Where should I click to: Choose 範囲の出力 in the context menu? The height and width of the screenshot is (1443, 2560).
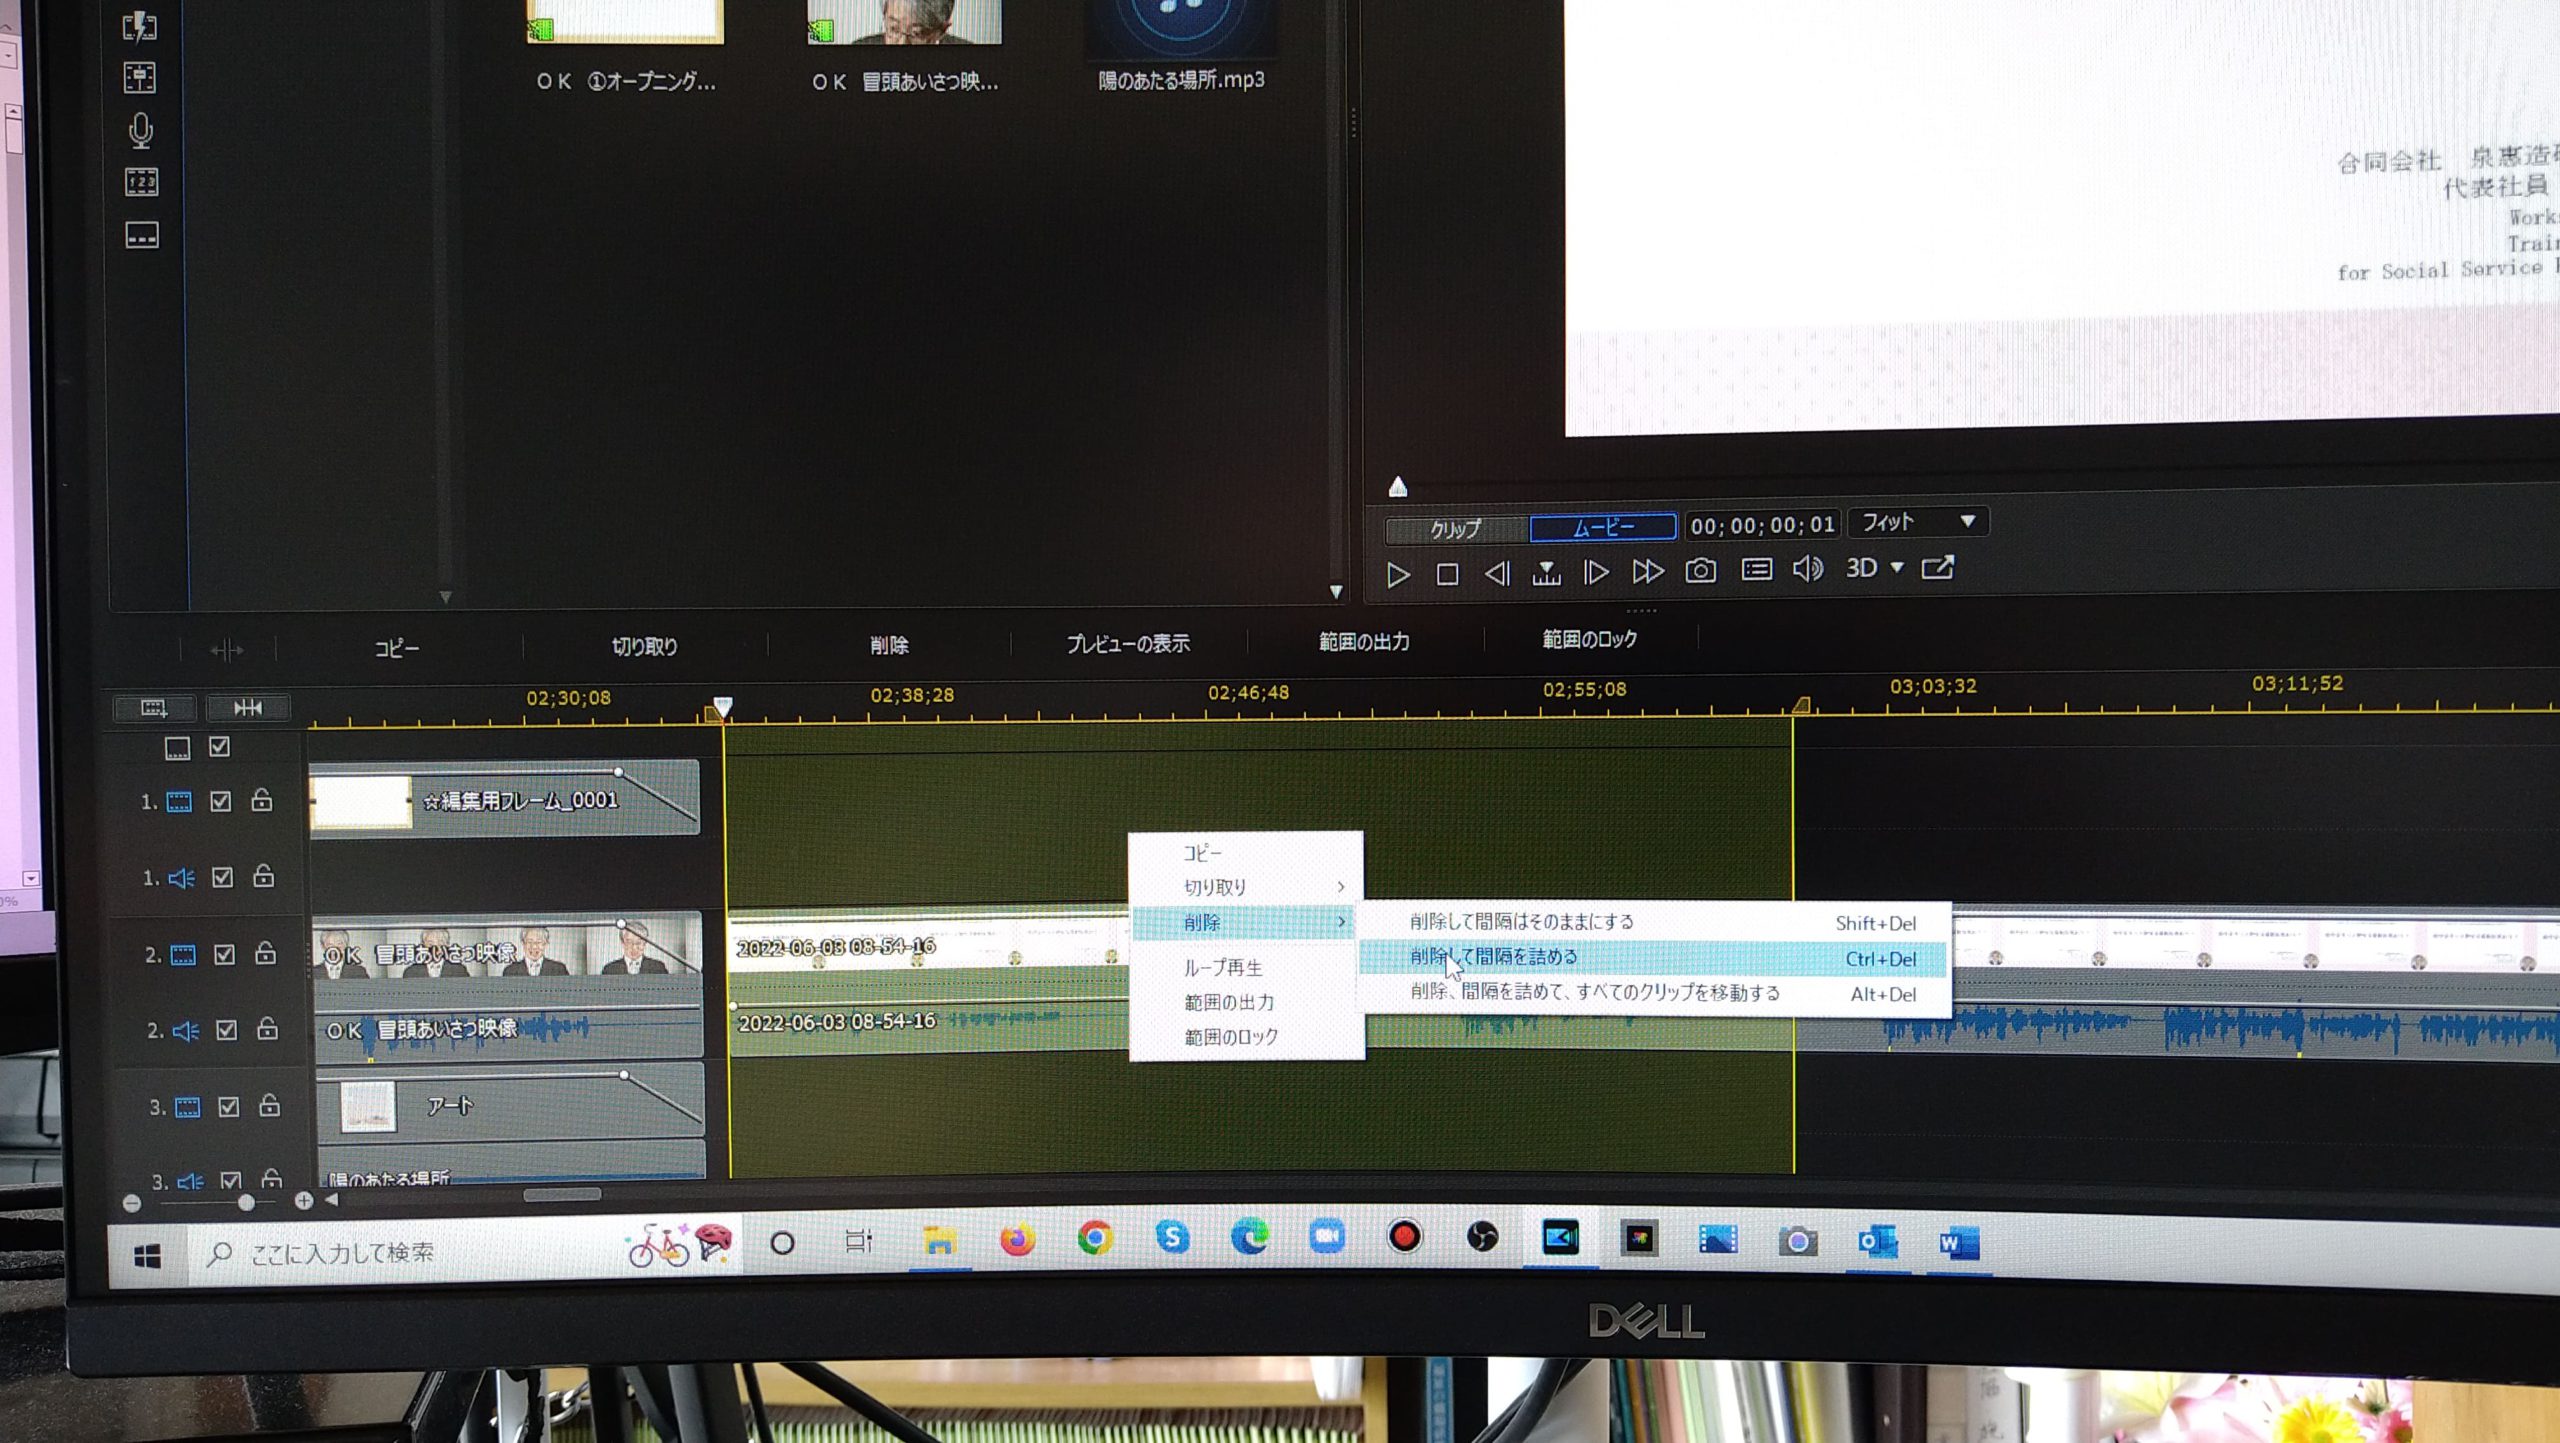(1229, 1002)
